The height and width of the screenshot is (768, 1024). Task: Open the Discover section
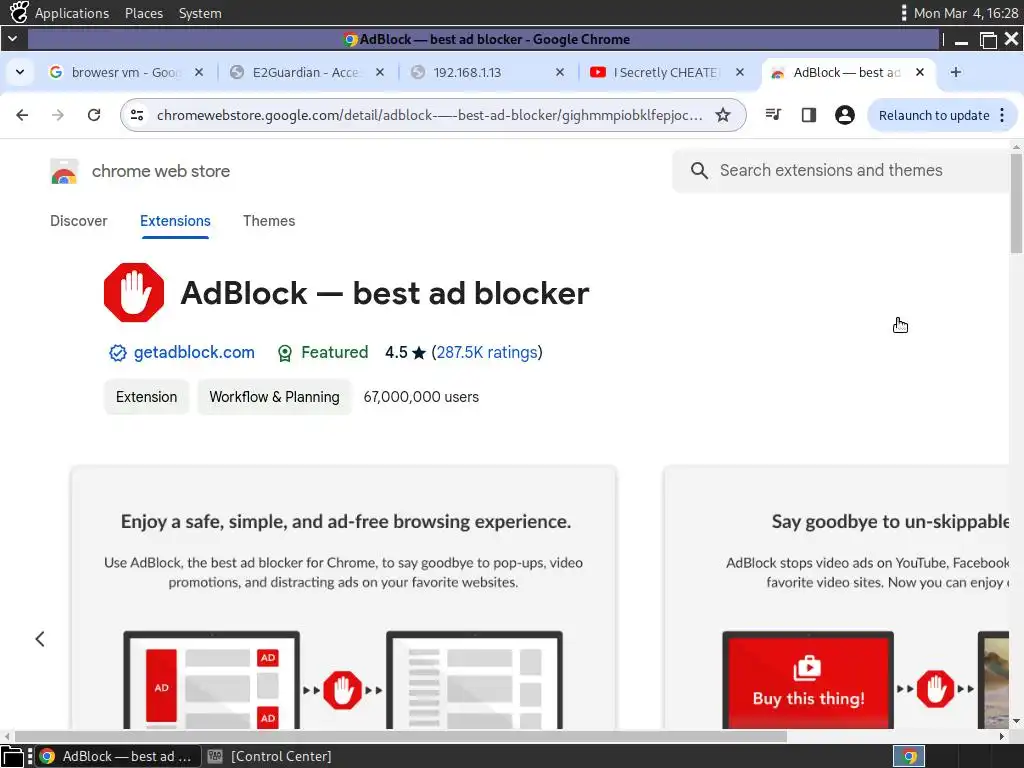[x=78, y=221]
